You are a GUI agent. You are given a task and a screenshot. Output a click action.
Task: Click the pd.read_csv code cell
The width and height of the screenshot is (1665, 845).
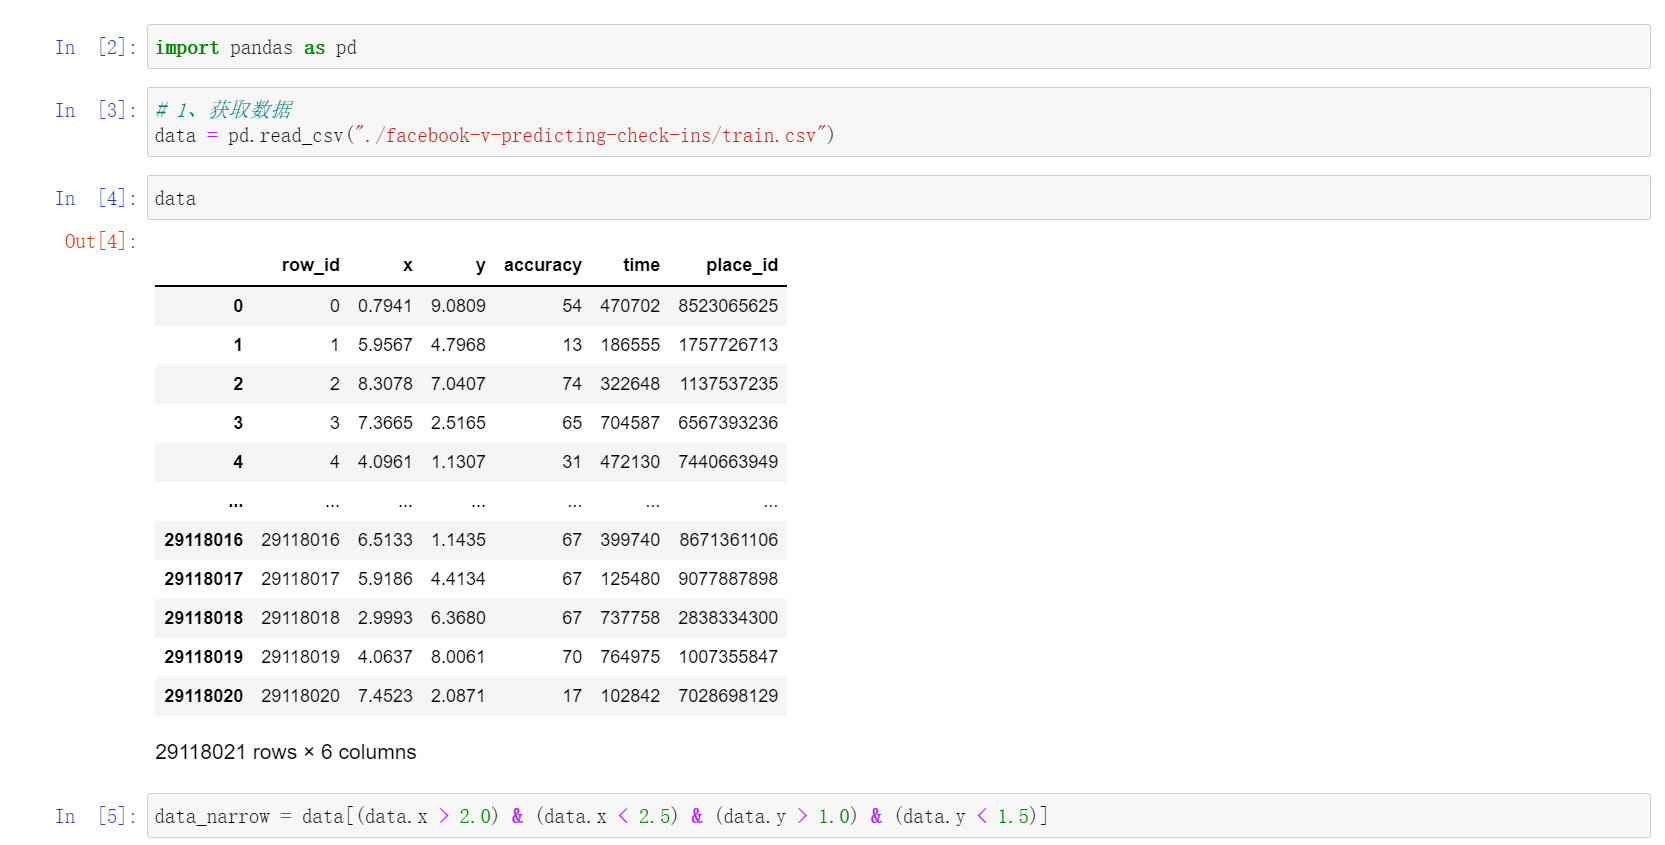coord(898,122)
